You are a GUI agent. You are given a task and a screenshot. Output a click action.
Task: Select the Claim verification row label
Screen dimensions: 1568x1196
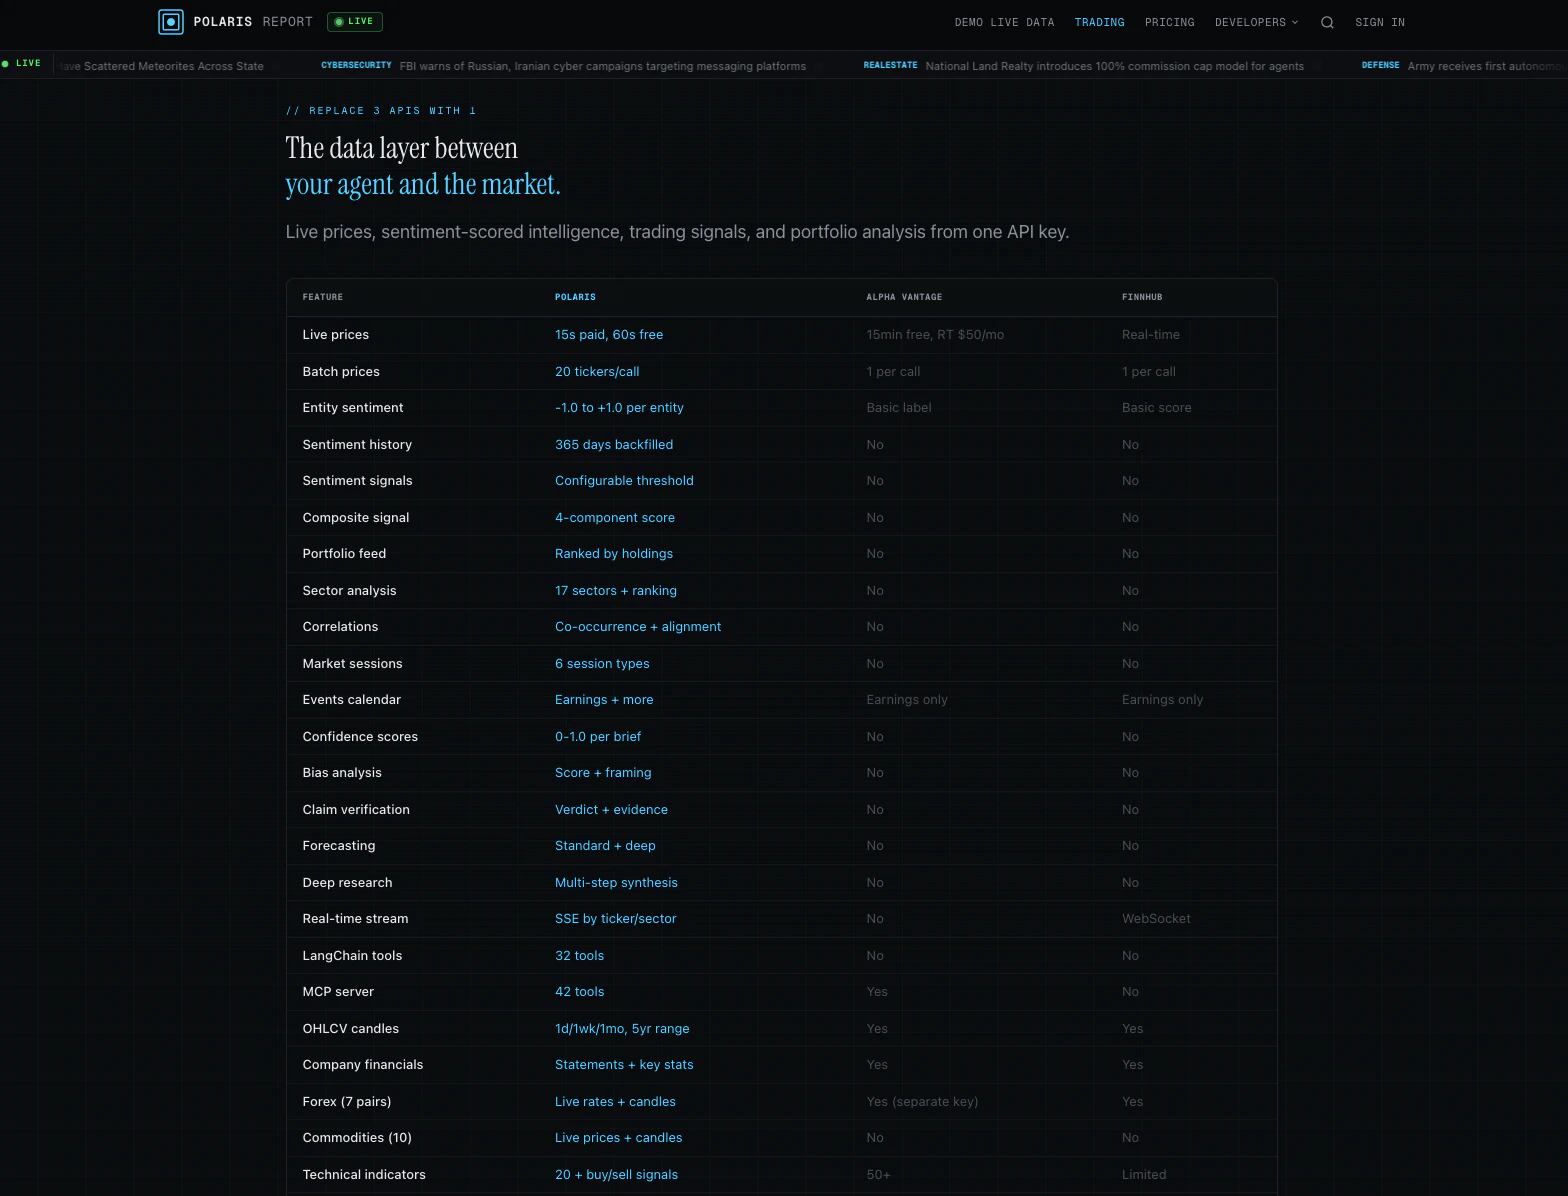coord(356,810)
